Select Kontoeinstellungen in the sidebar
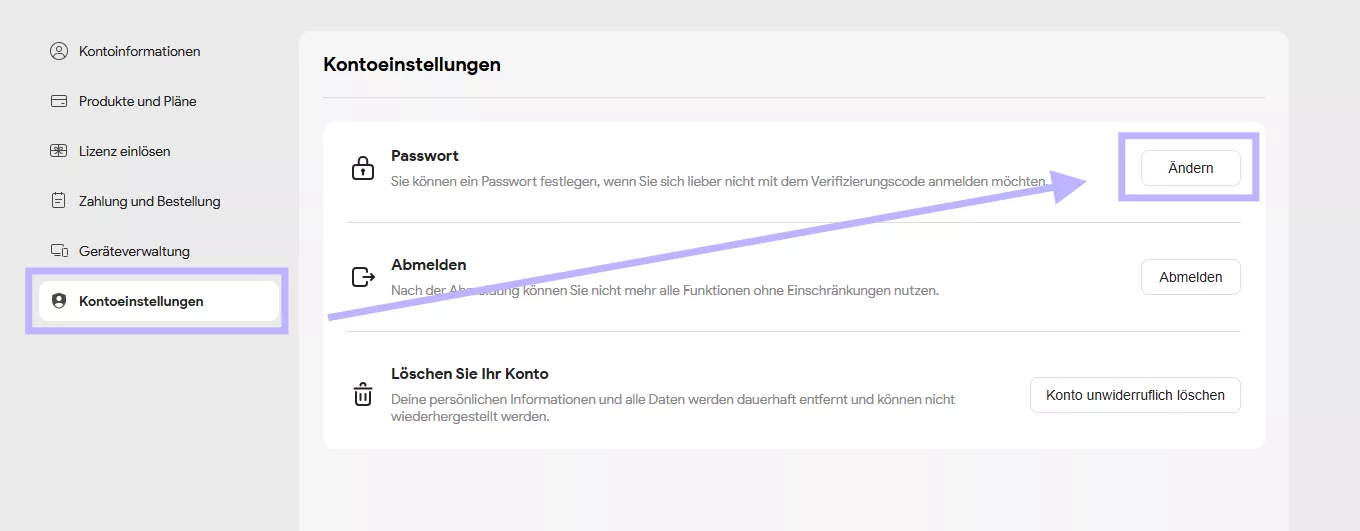The height and width of the screenshot is (531, 1360). (x=159, y=301)
